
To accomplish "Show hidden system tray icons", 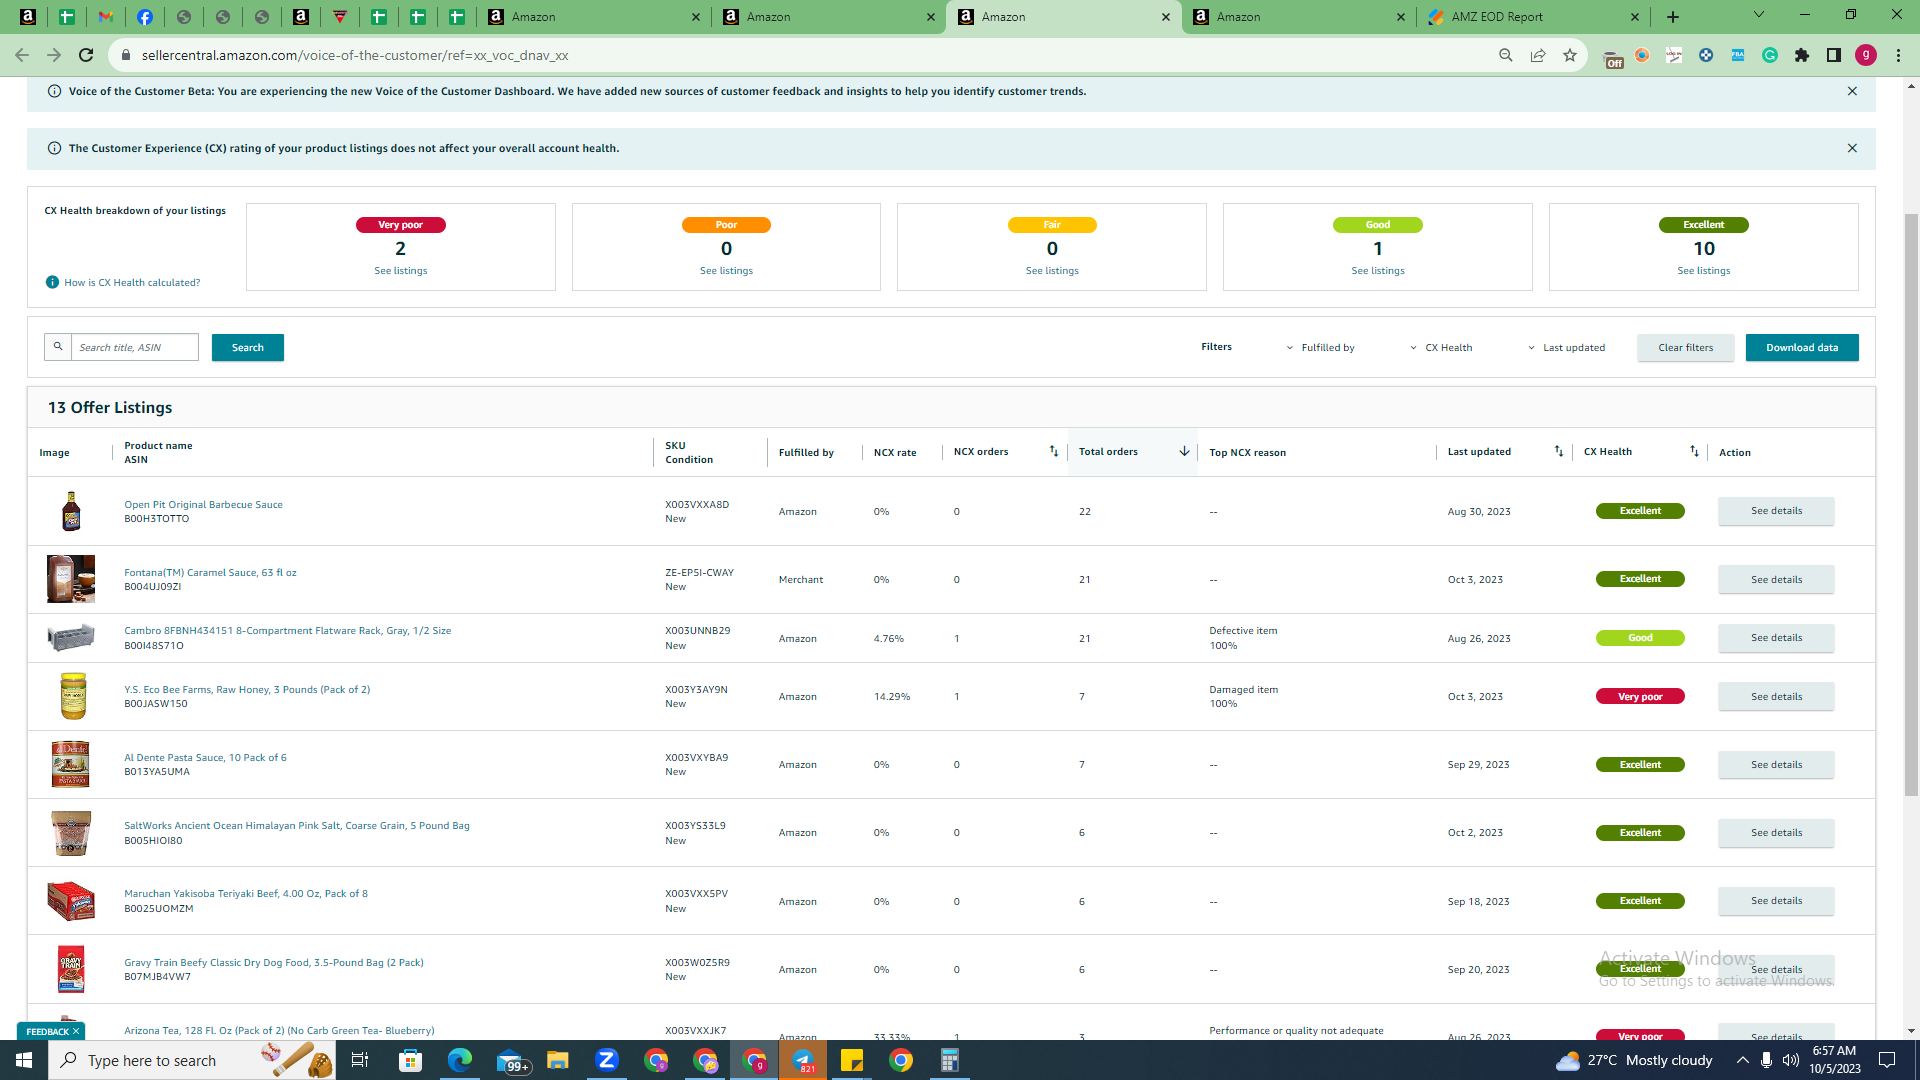I will pos(1742,1060).
